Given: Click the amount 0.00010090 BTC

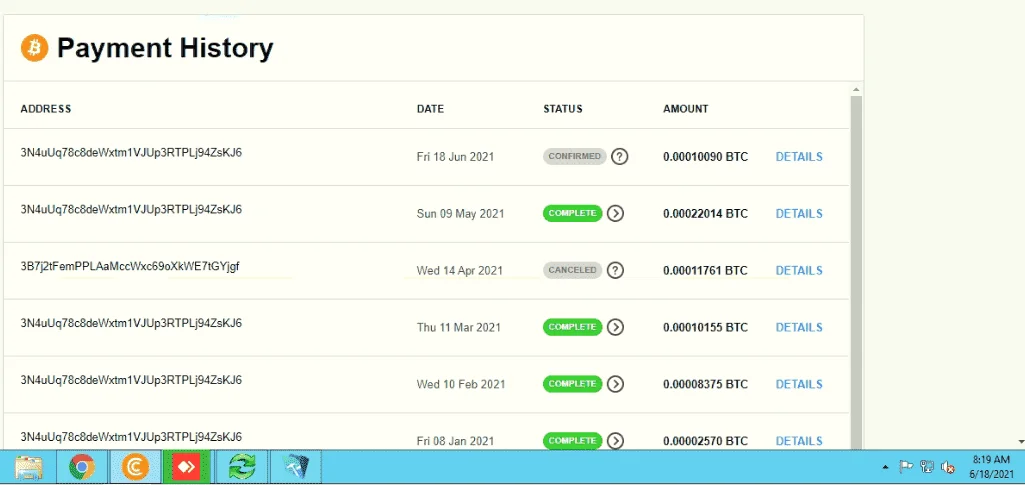Looking at the screenshot, I should [705, 157].
